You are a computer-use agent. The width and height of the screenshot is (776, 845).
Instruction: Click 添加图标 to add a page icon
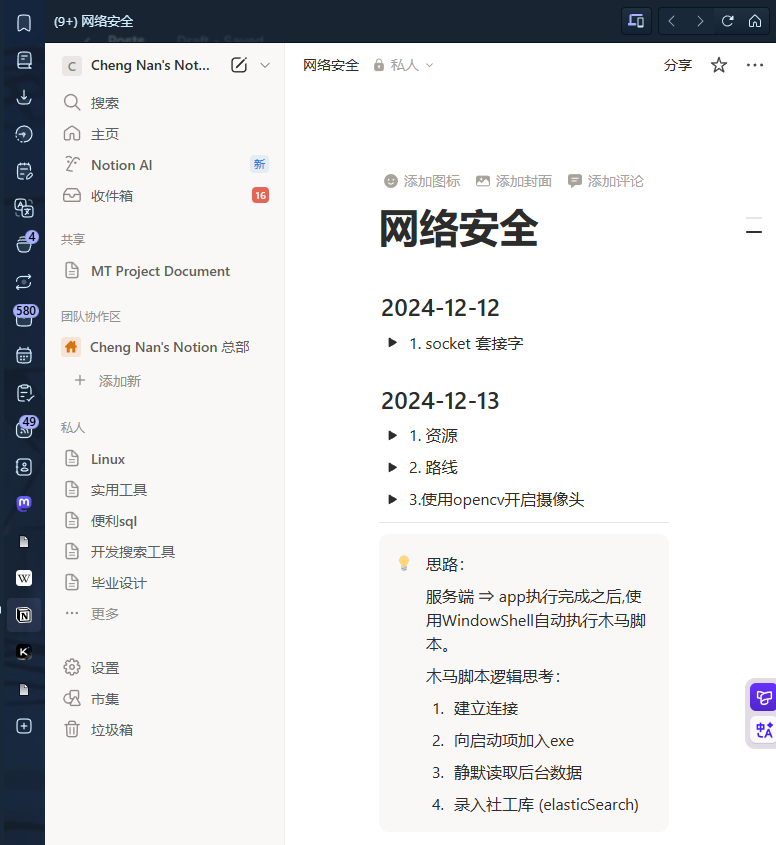[x=422, y=181]
